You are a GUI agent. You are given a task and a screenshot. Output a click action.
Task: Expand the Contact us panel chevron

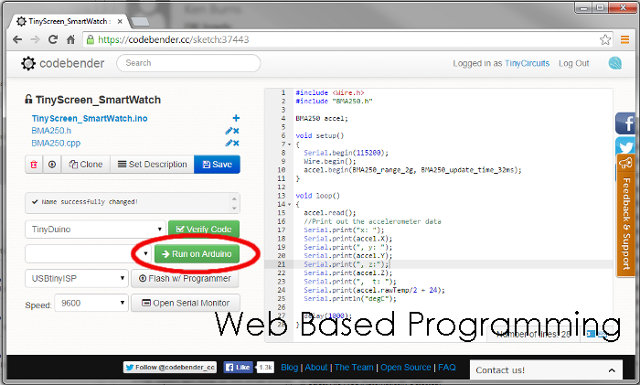point(611,370)
